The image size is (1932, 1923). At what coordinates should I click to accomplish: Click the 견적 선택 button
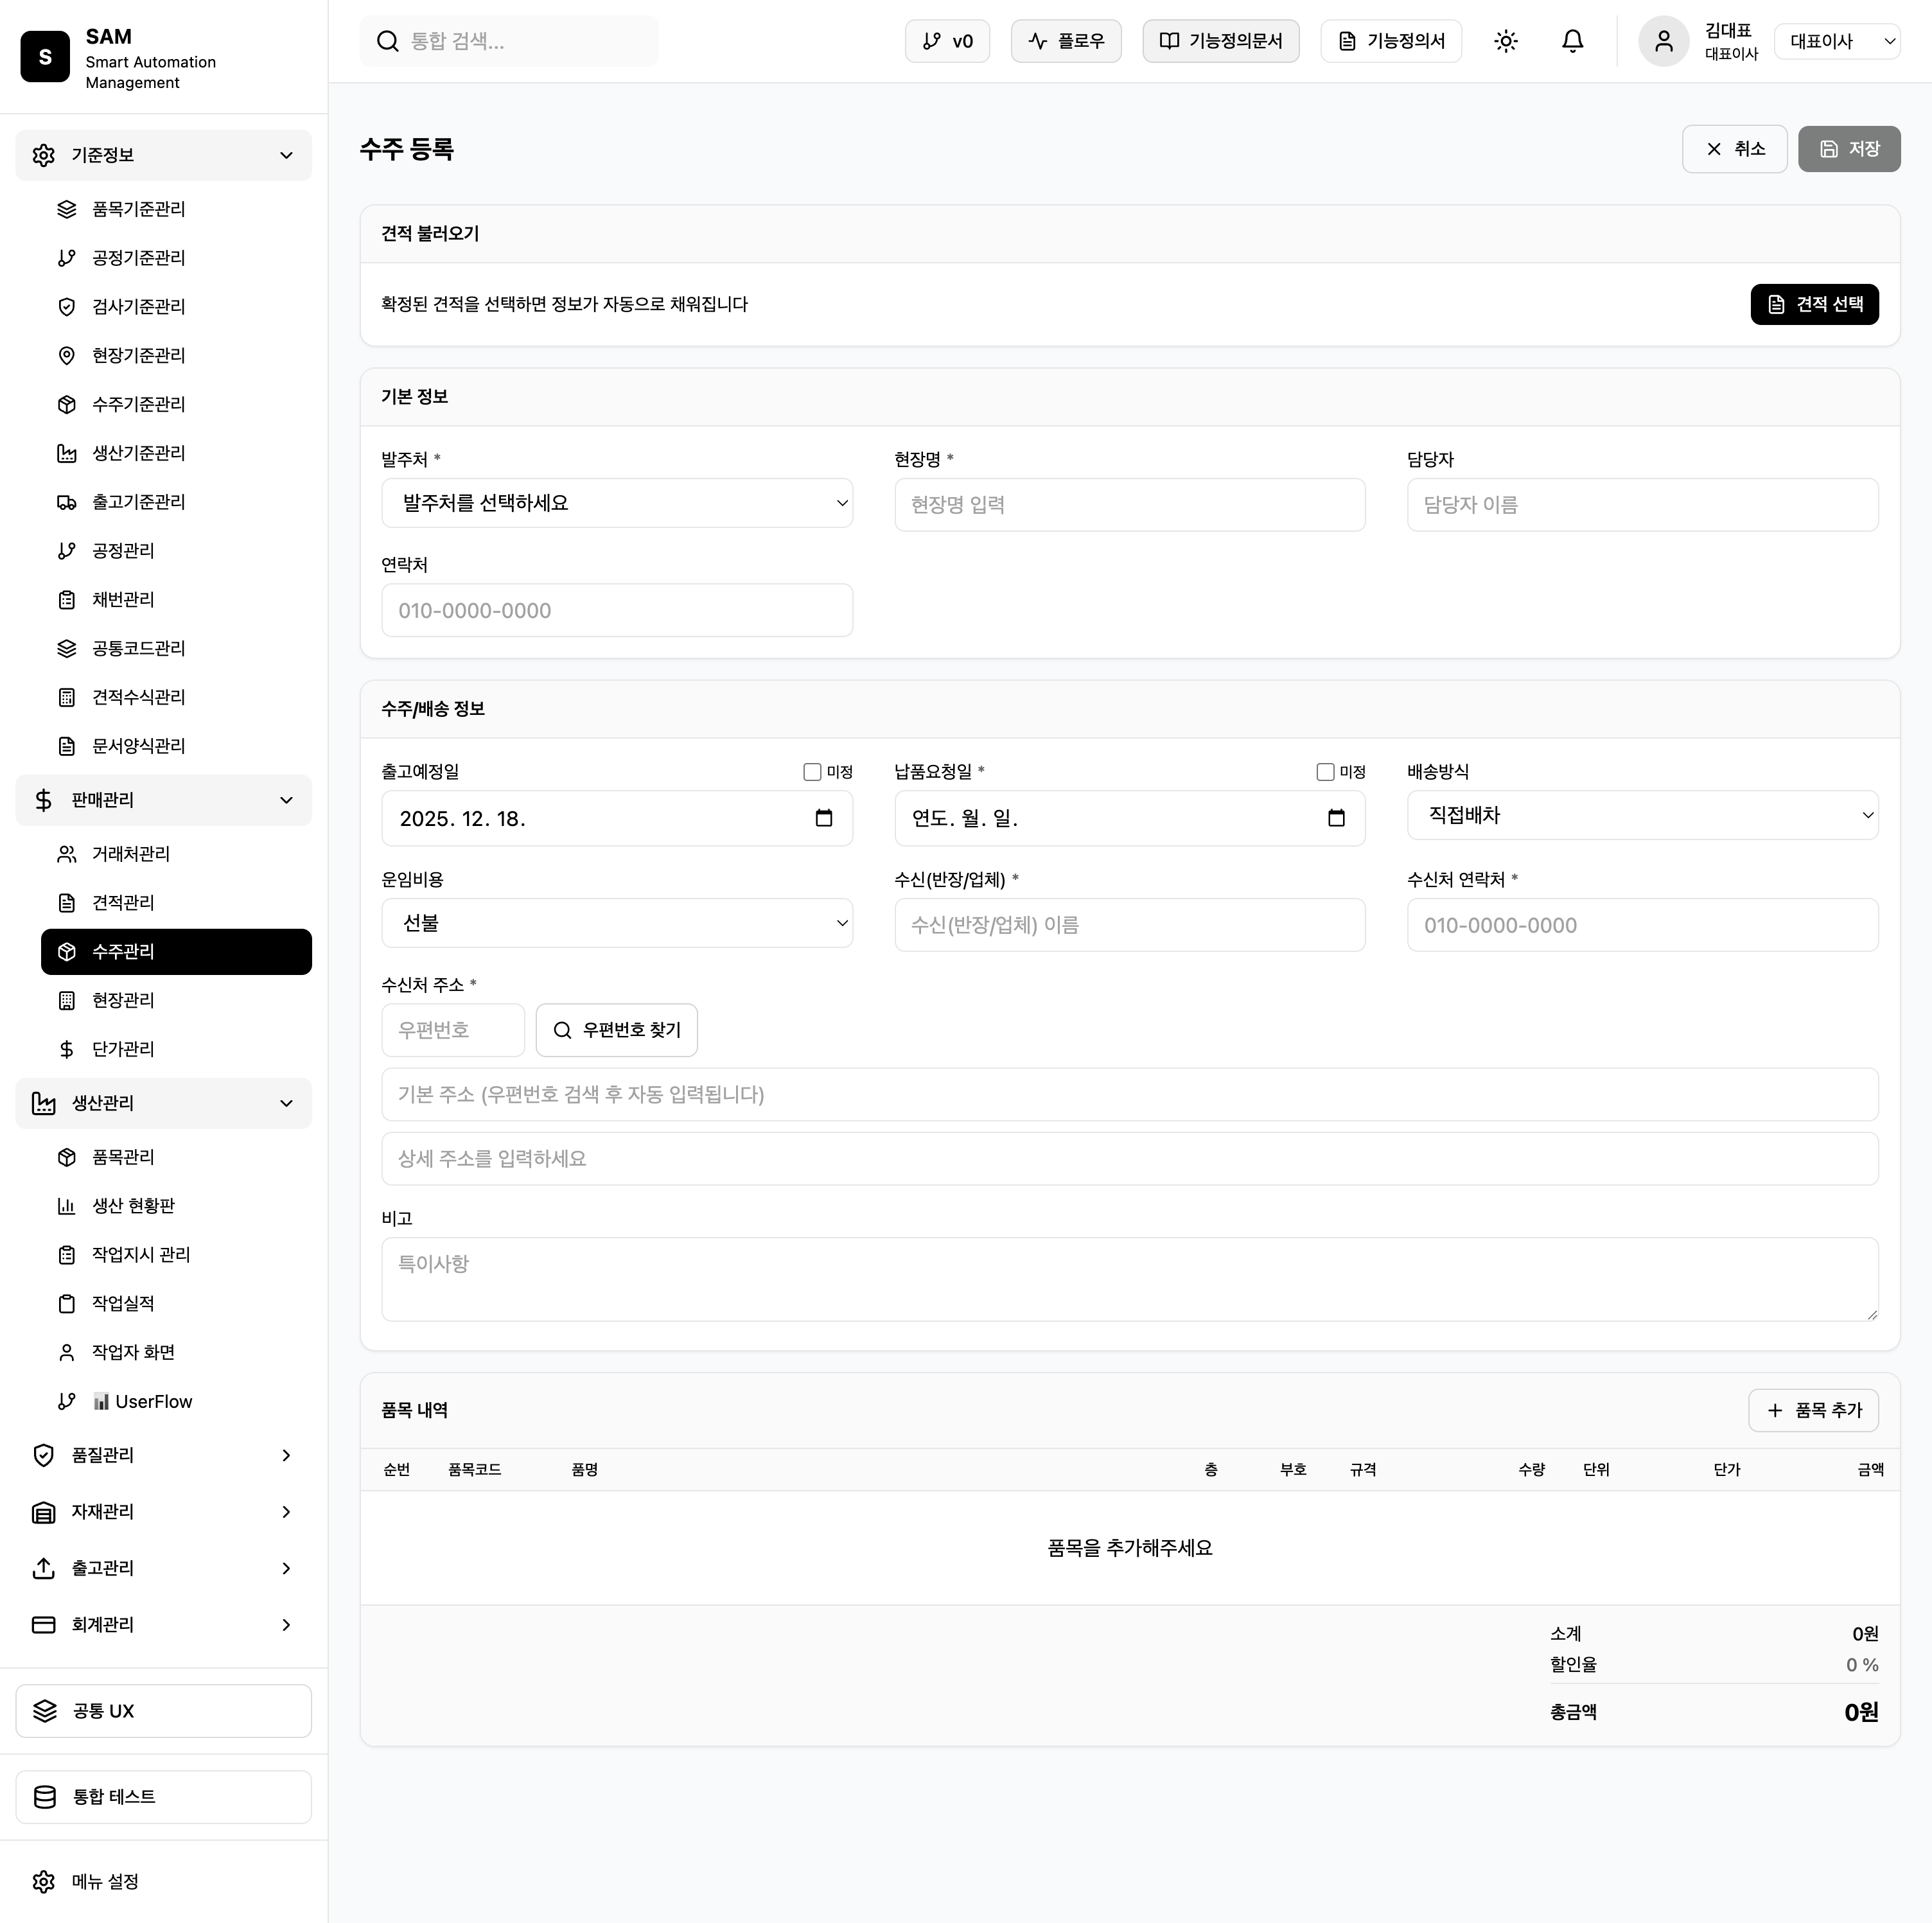pyautogui.click(x=1813, y=304)
